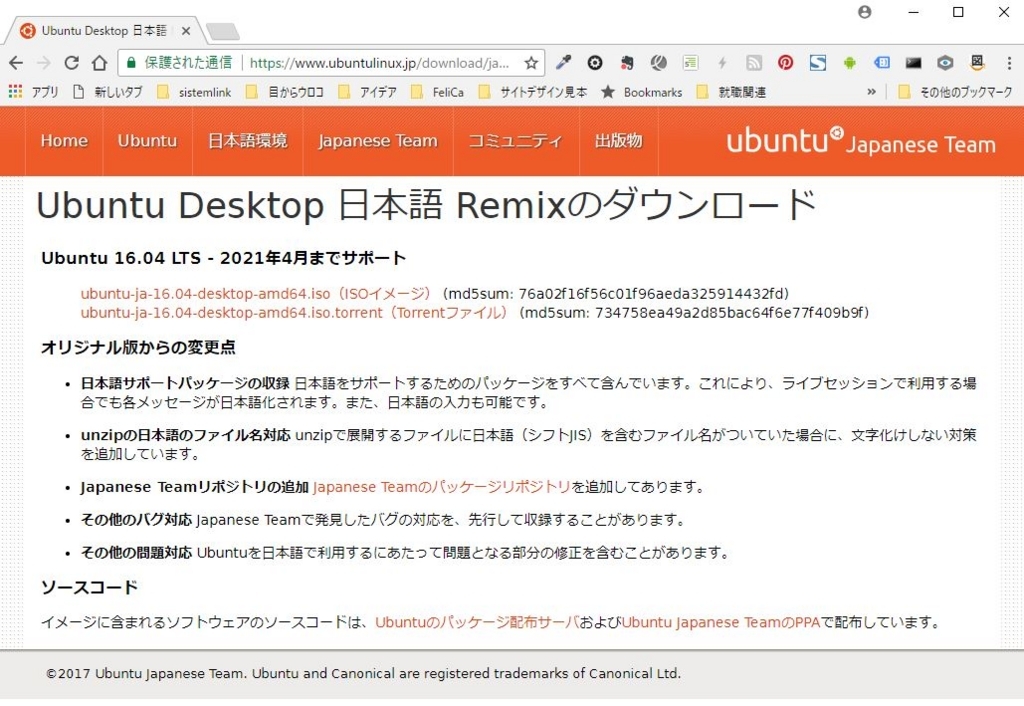Click the page heading Ubuntu Desktop 日本語 Remix
The height and width of the screenshot is (706, 1024).
426,205
